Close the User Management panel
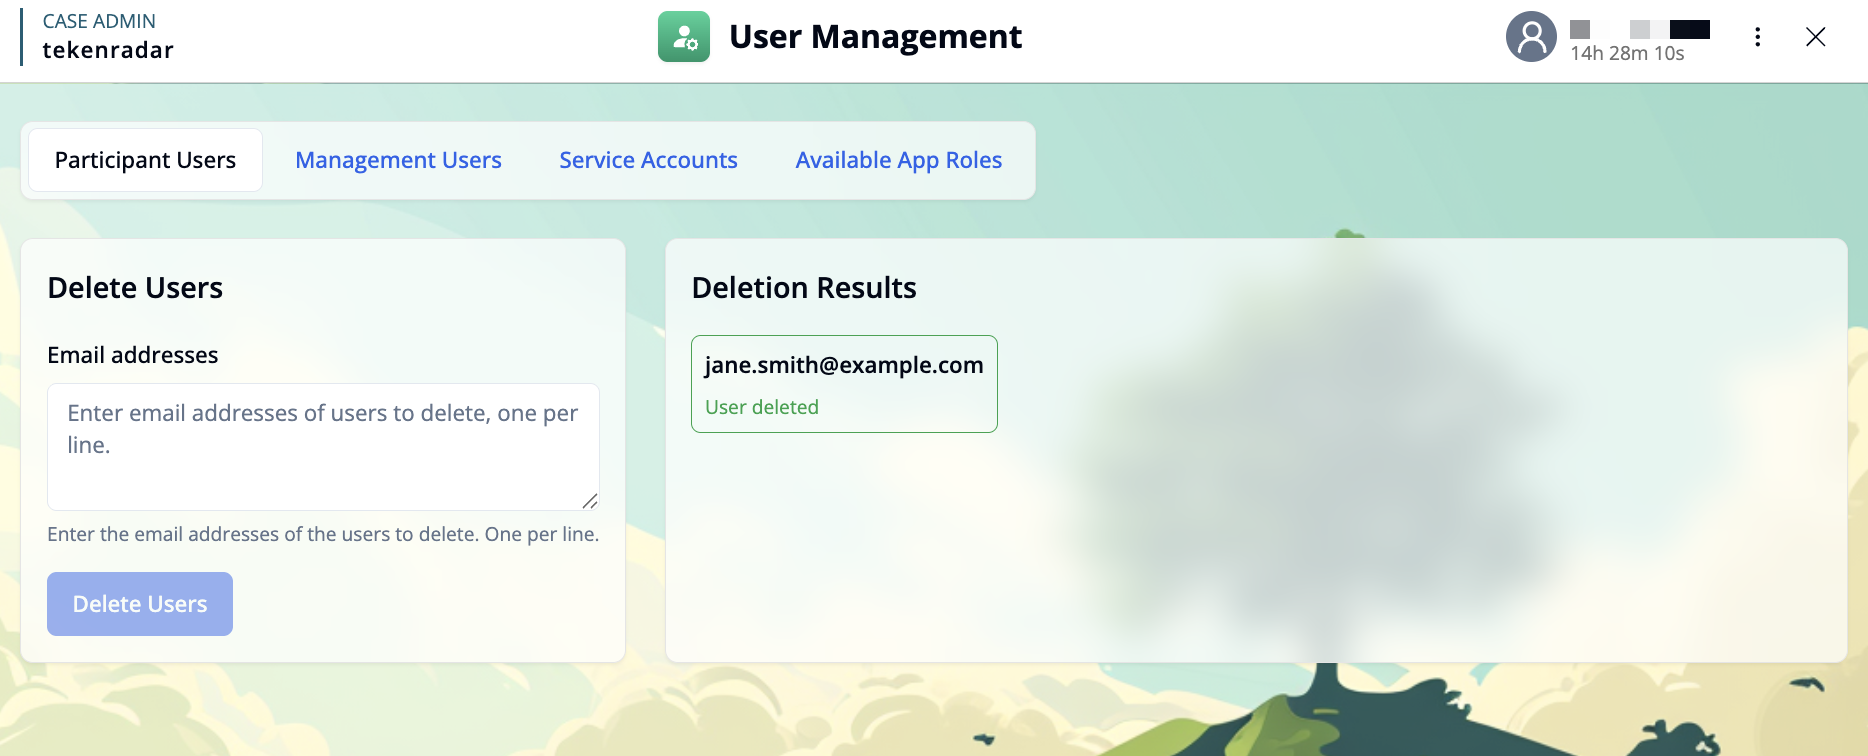1868x756 pixels. click(x=1816, y=37)
